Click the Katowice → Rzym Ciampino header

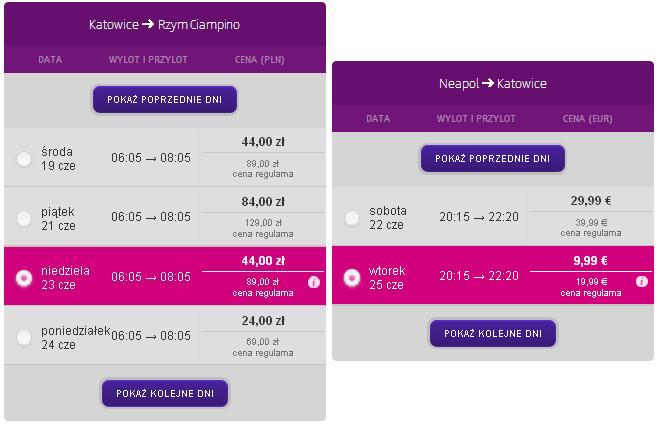click(x=164, y=24)
